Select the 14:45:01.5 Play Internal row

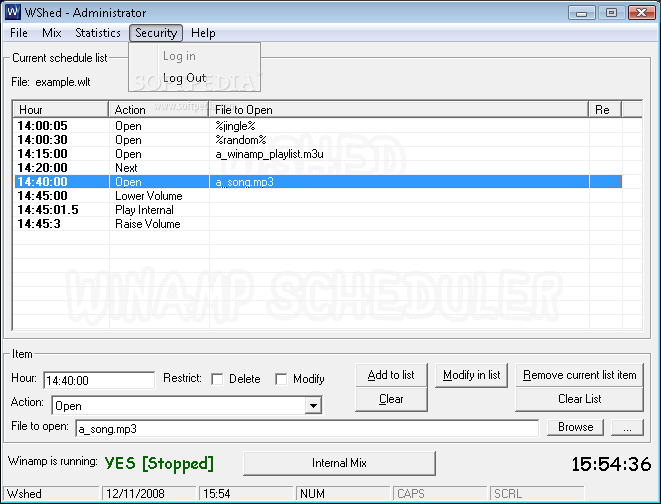pos(318,209)
